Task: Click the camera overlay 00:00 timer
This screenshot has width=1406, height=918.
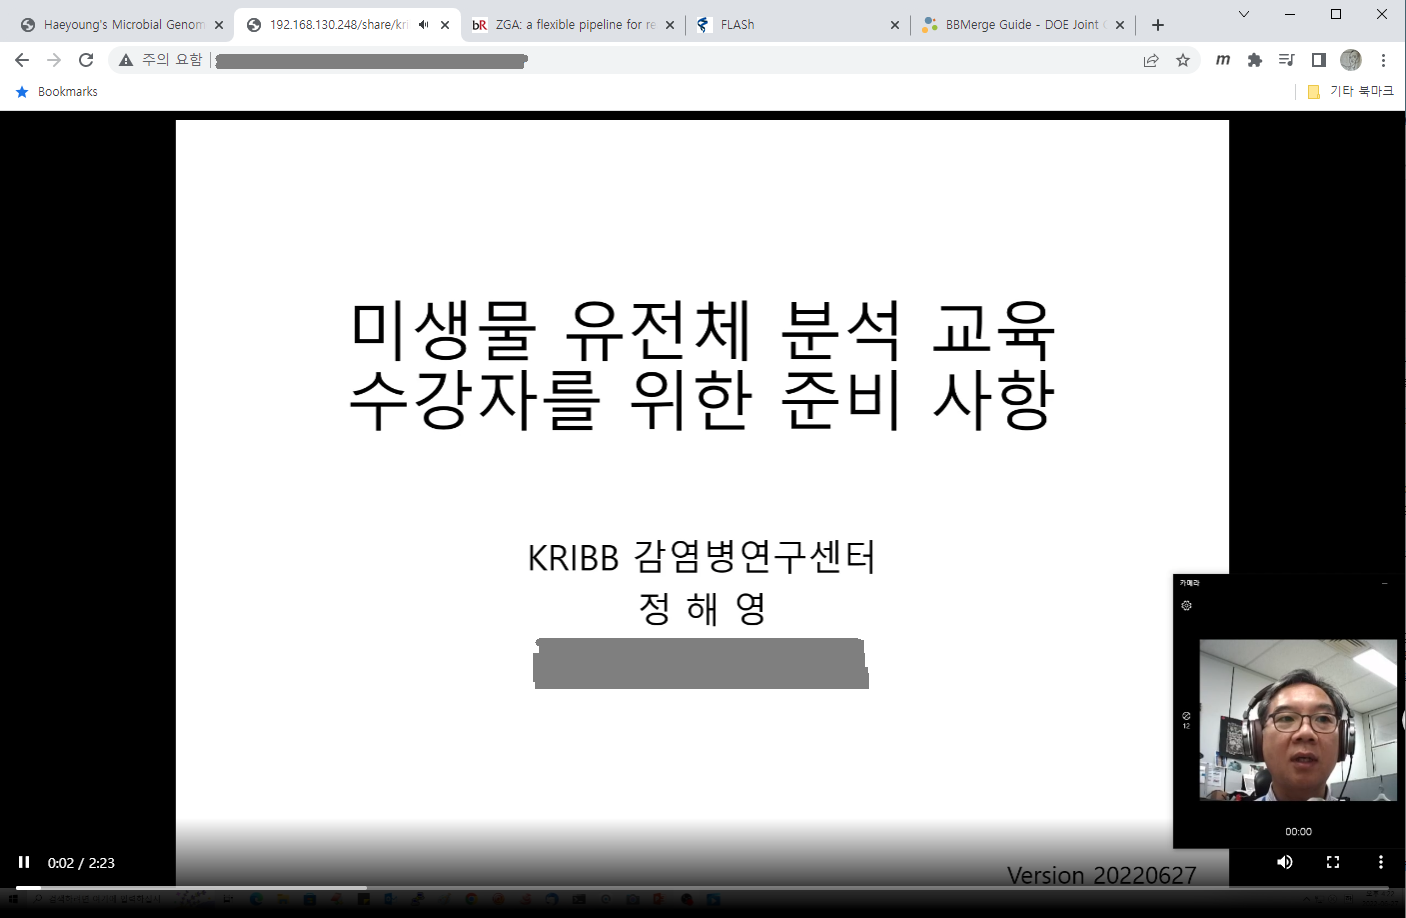Action: (x=1298, y=832)
